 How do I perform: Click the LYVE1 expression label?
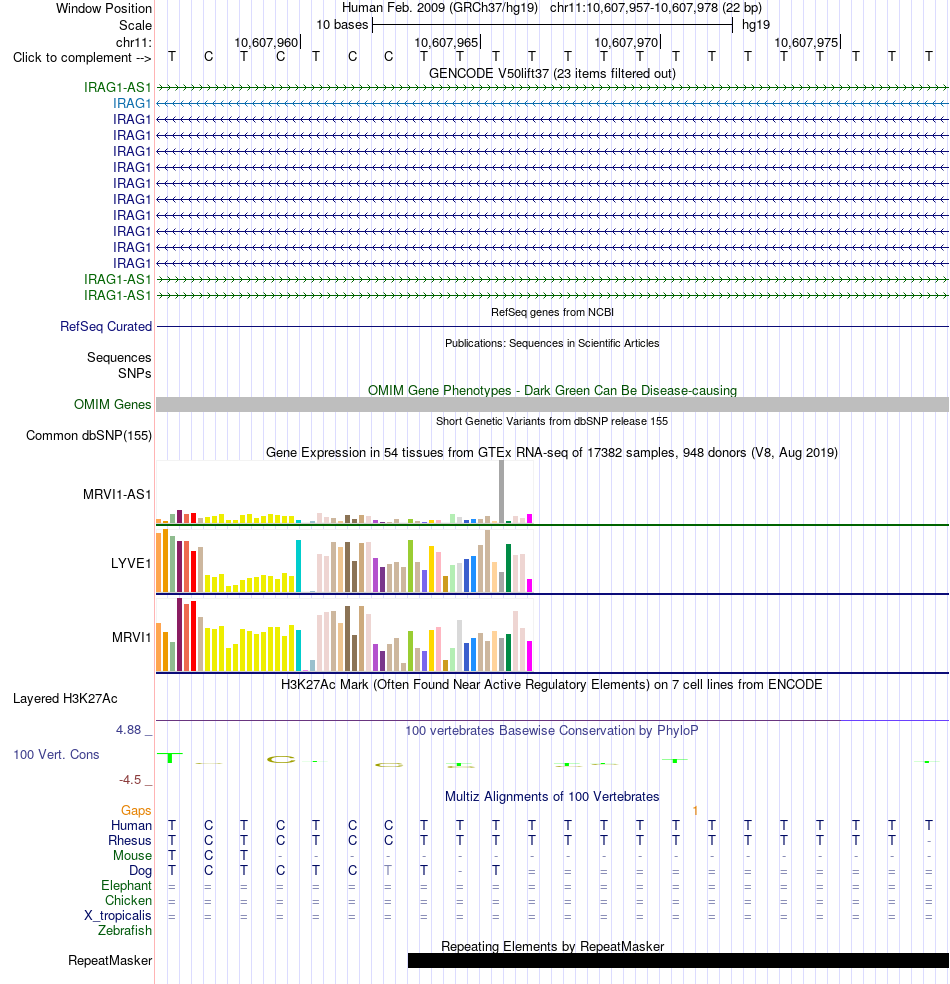[x=131, y=564]
